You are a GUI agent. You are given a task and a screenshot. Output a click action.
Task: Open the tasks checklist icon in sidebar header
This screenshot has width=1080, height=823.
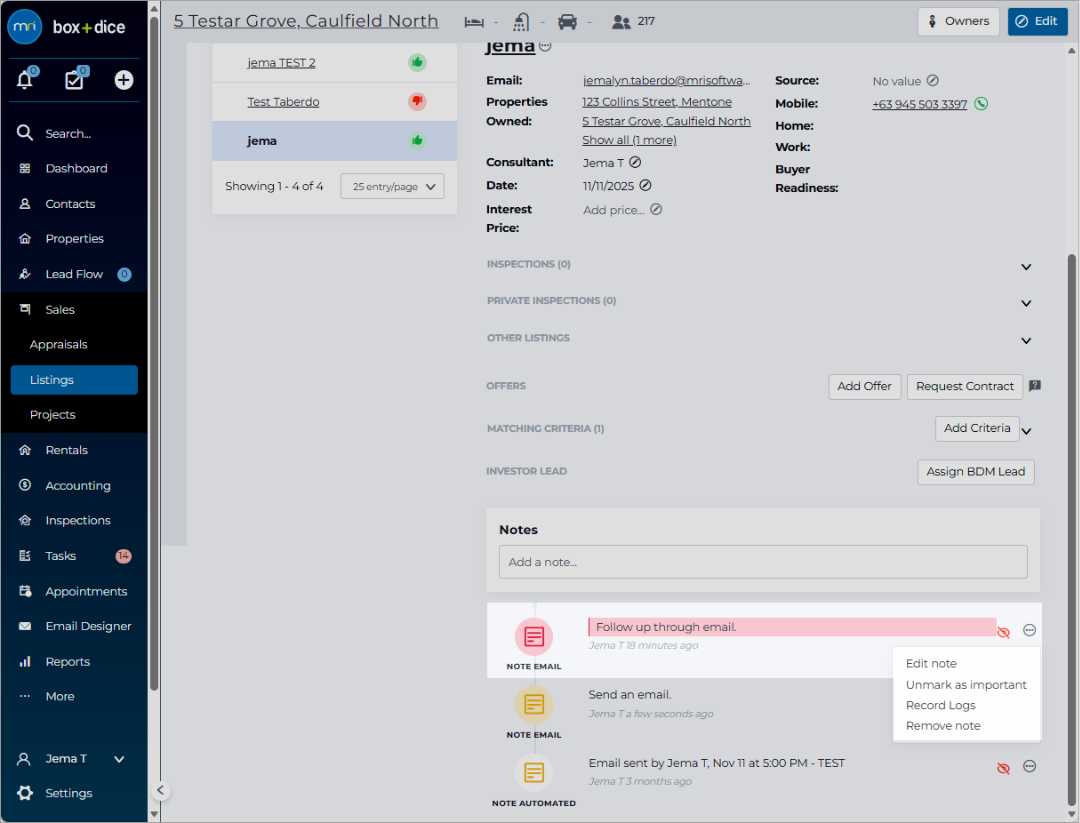click(74, 80)
